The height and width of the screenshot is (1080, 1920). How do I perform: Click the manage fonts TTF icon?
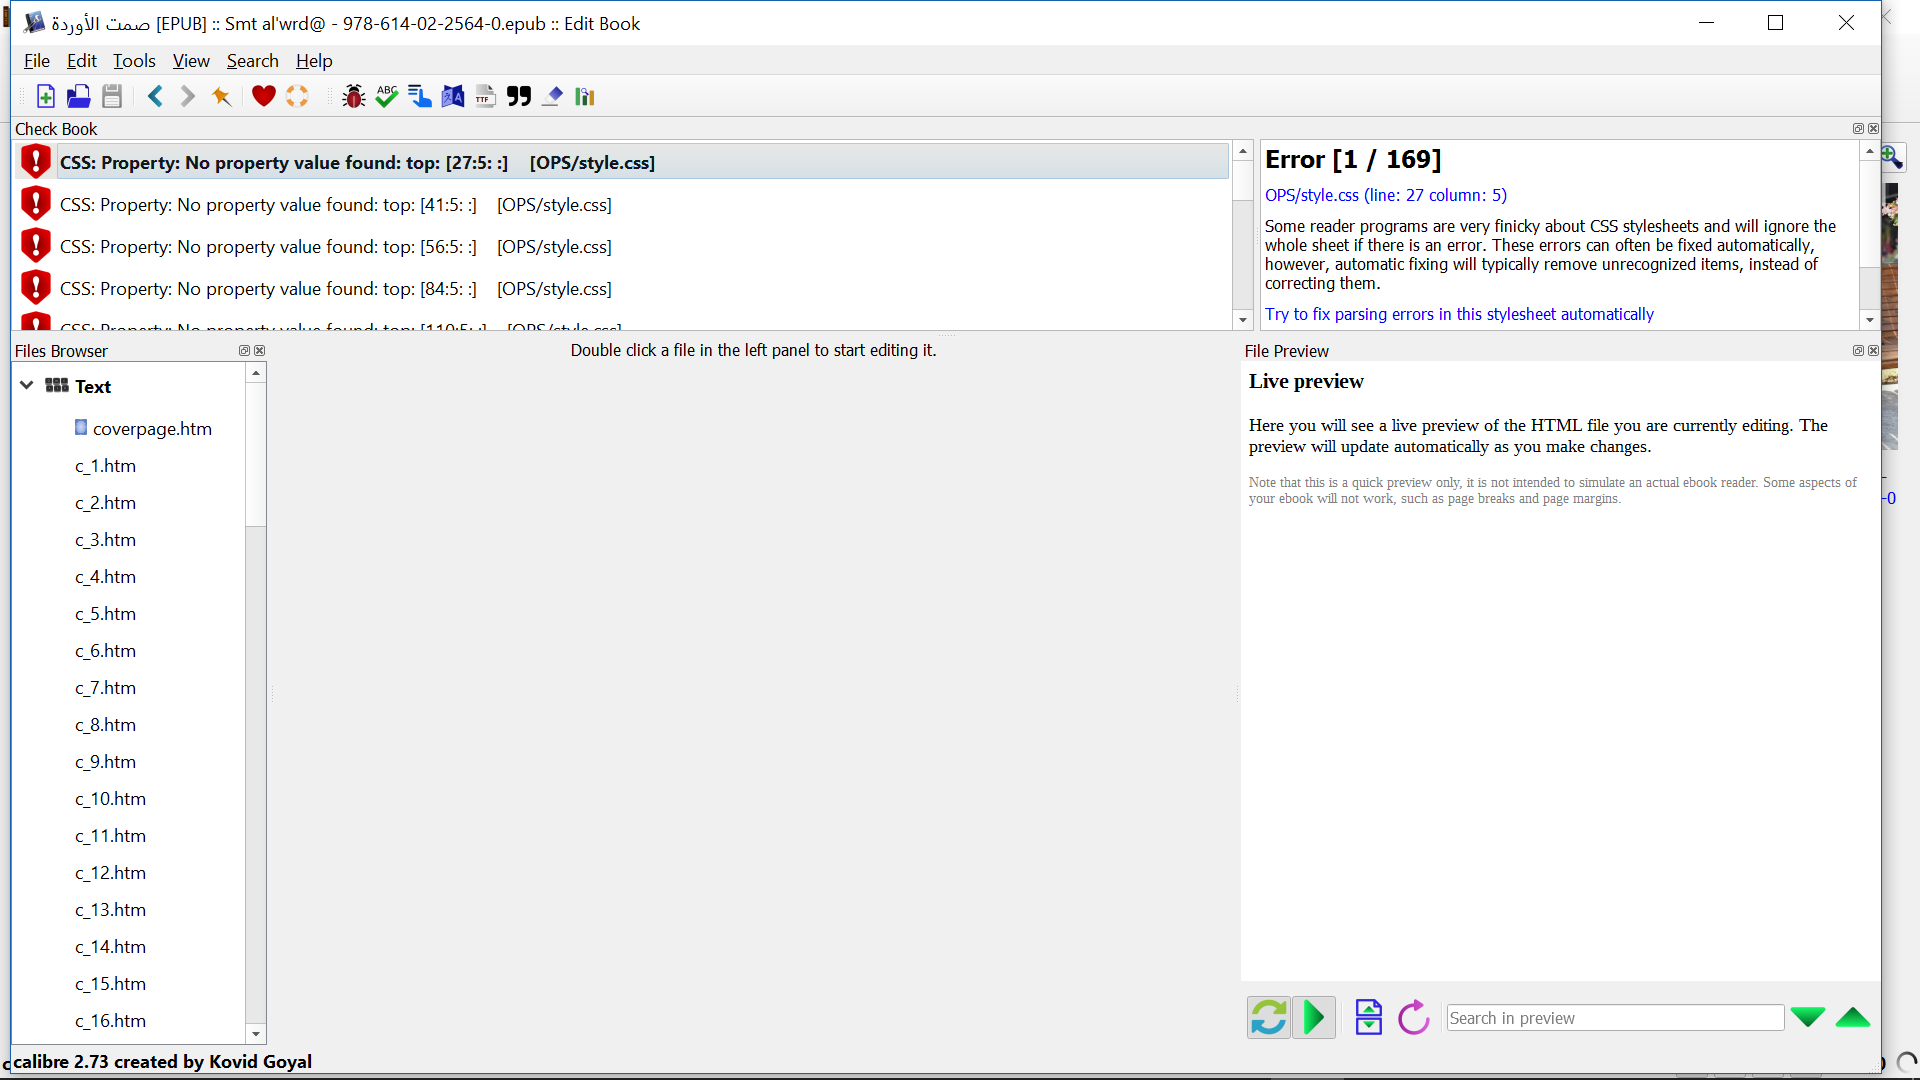pos(486,96)
